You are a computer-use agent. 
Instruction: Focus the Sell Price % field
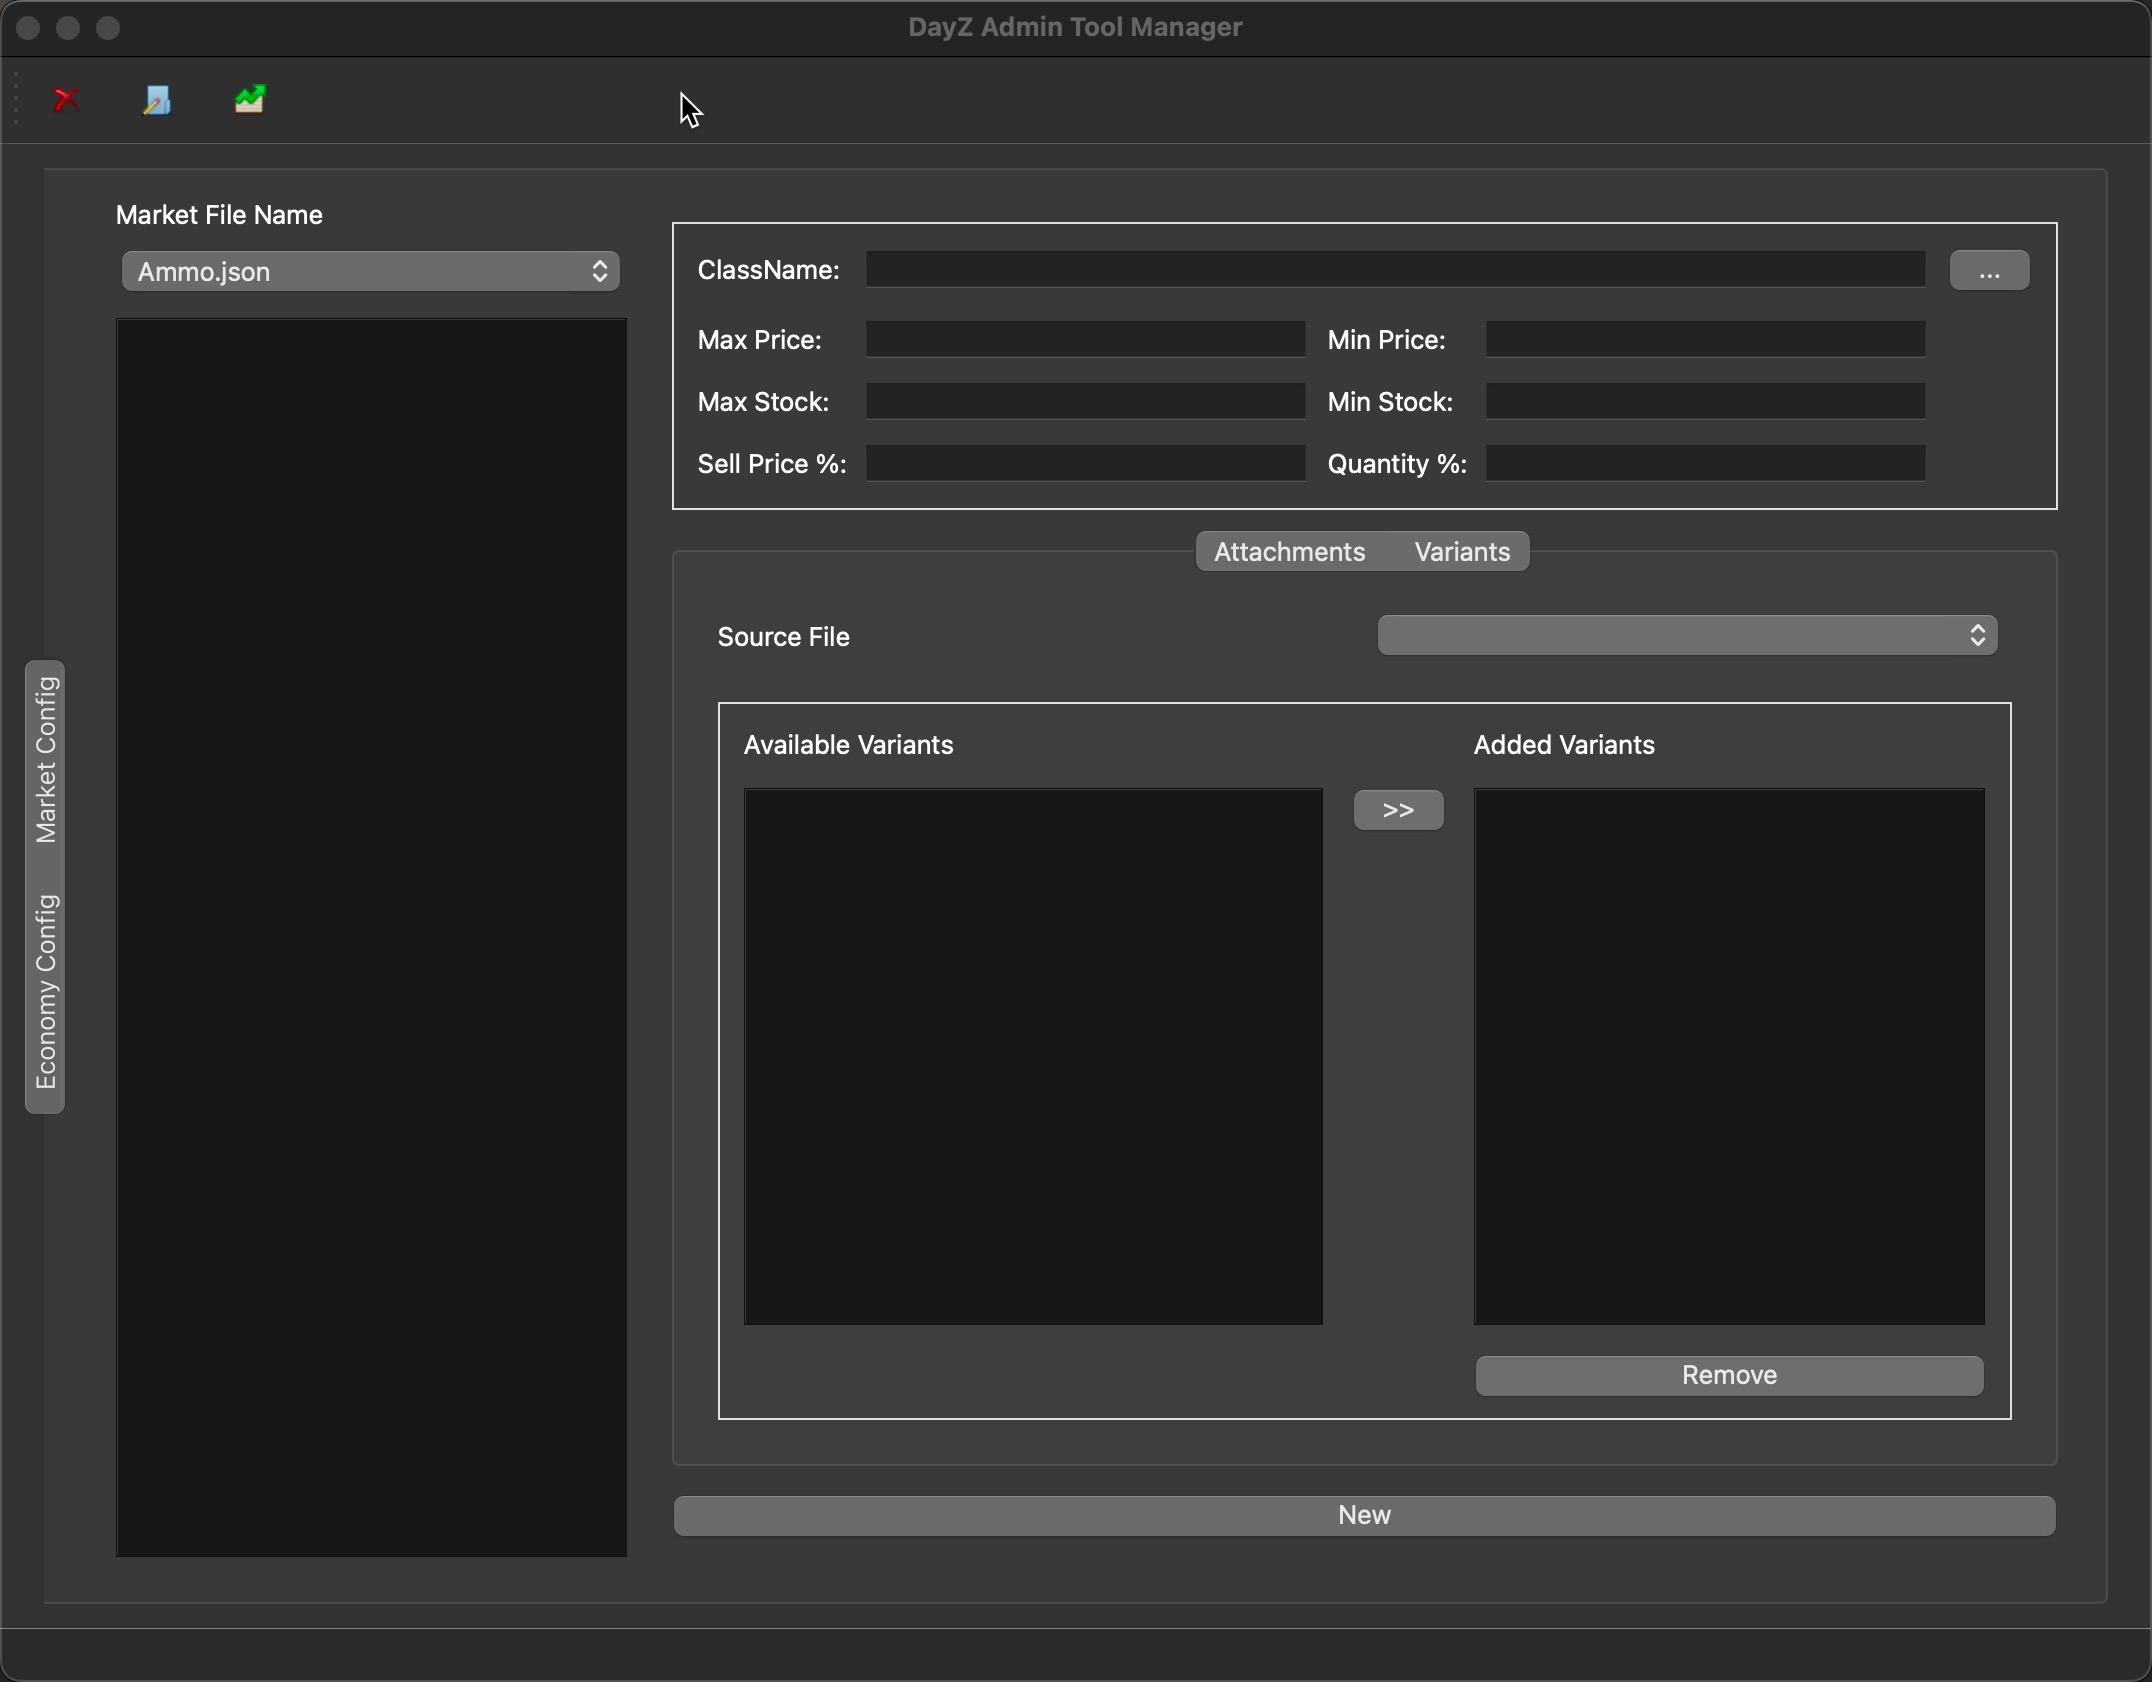coord(1084,464)
